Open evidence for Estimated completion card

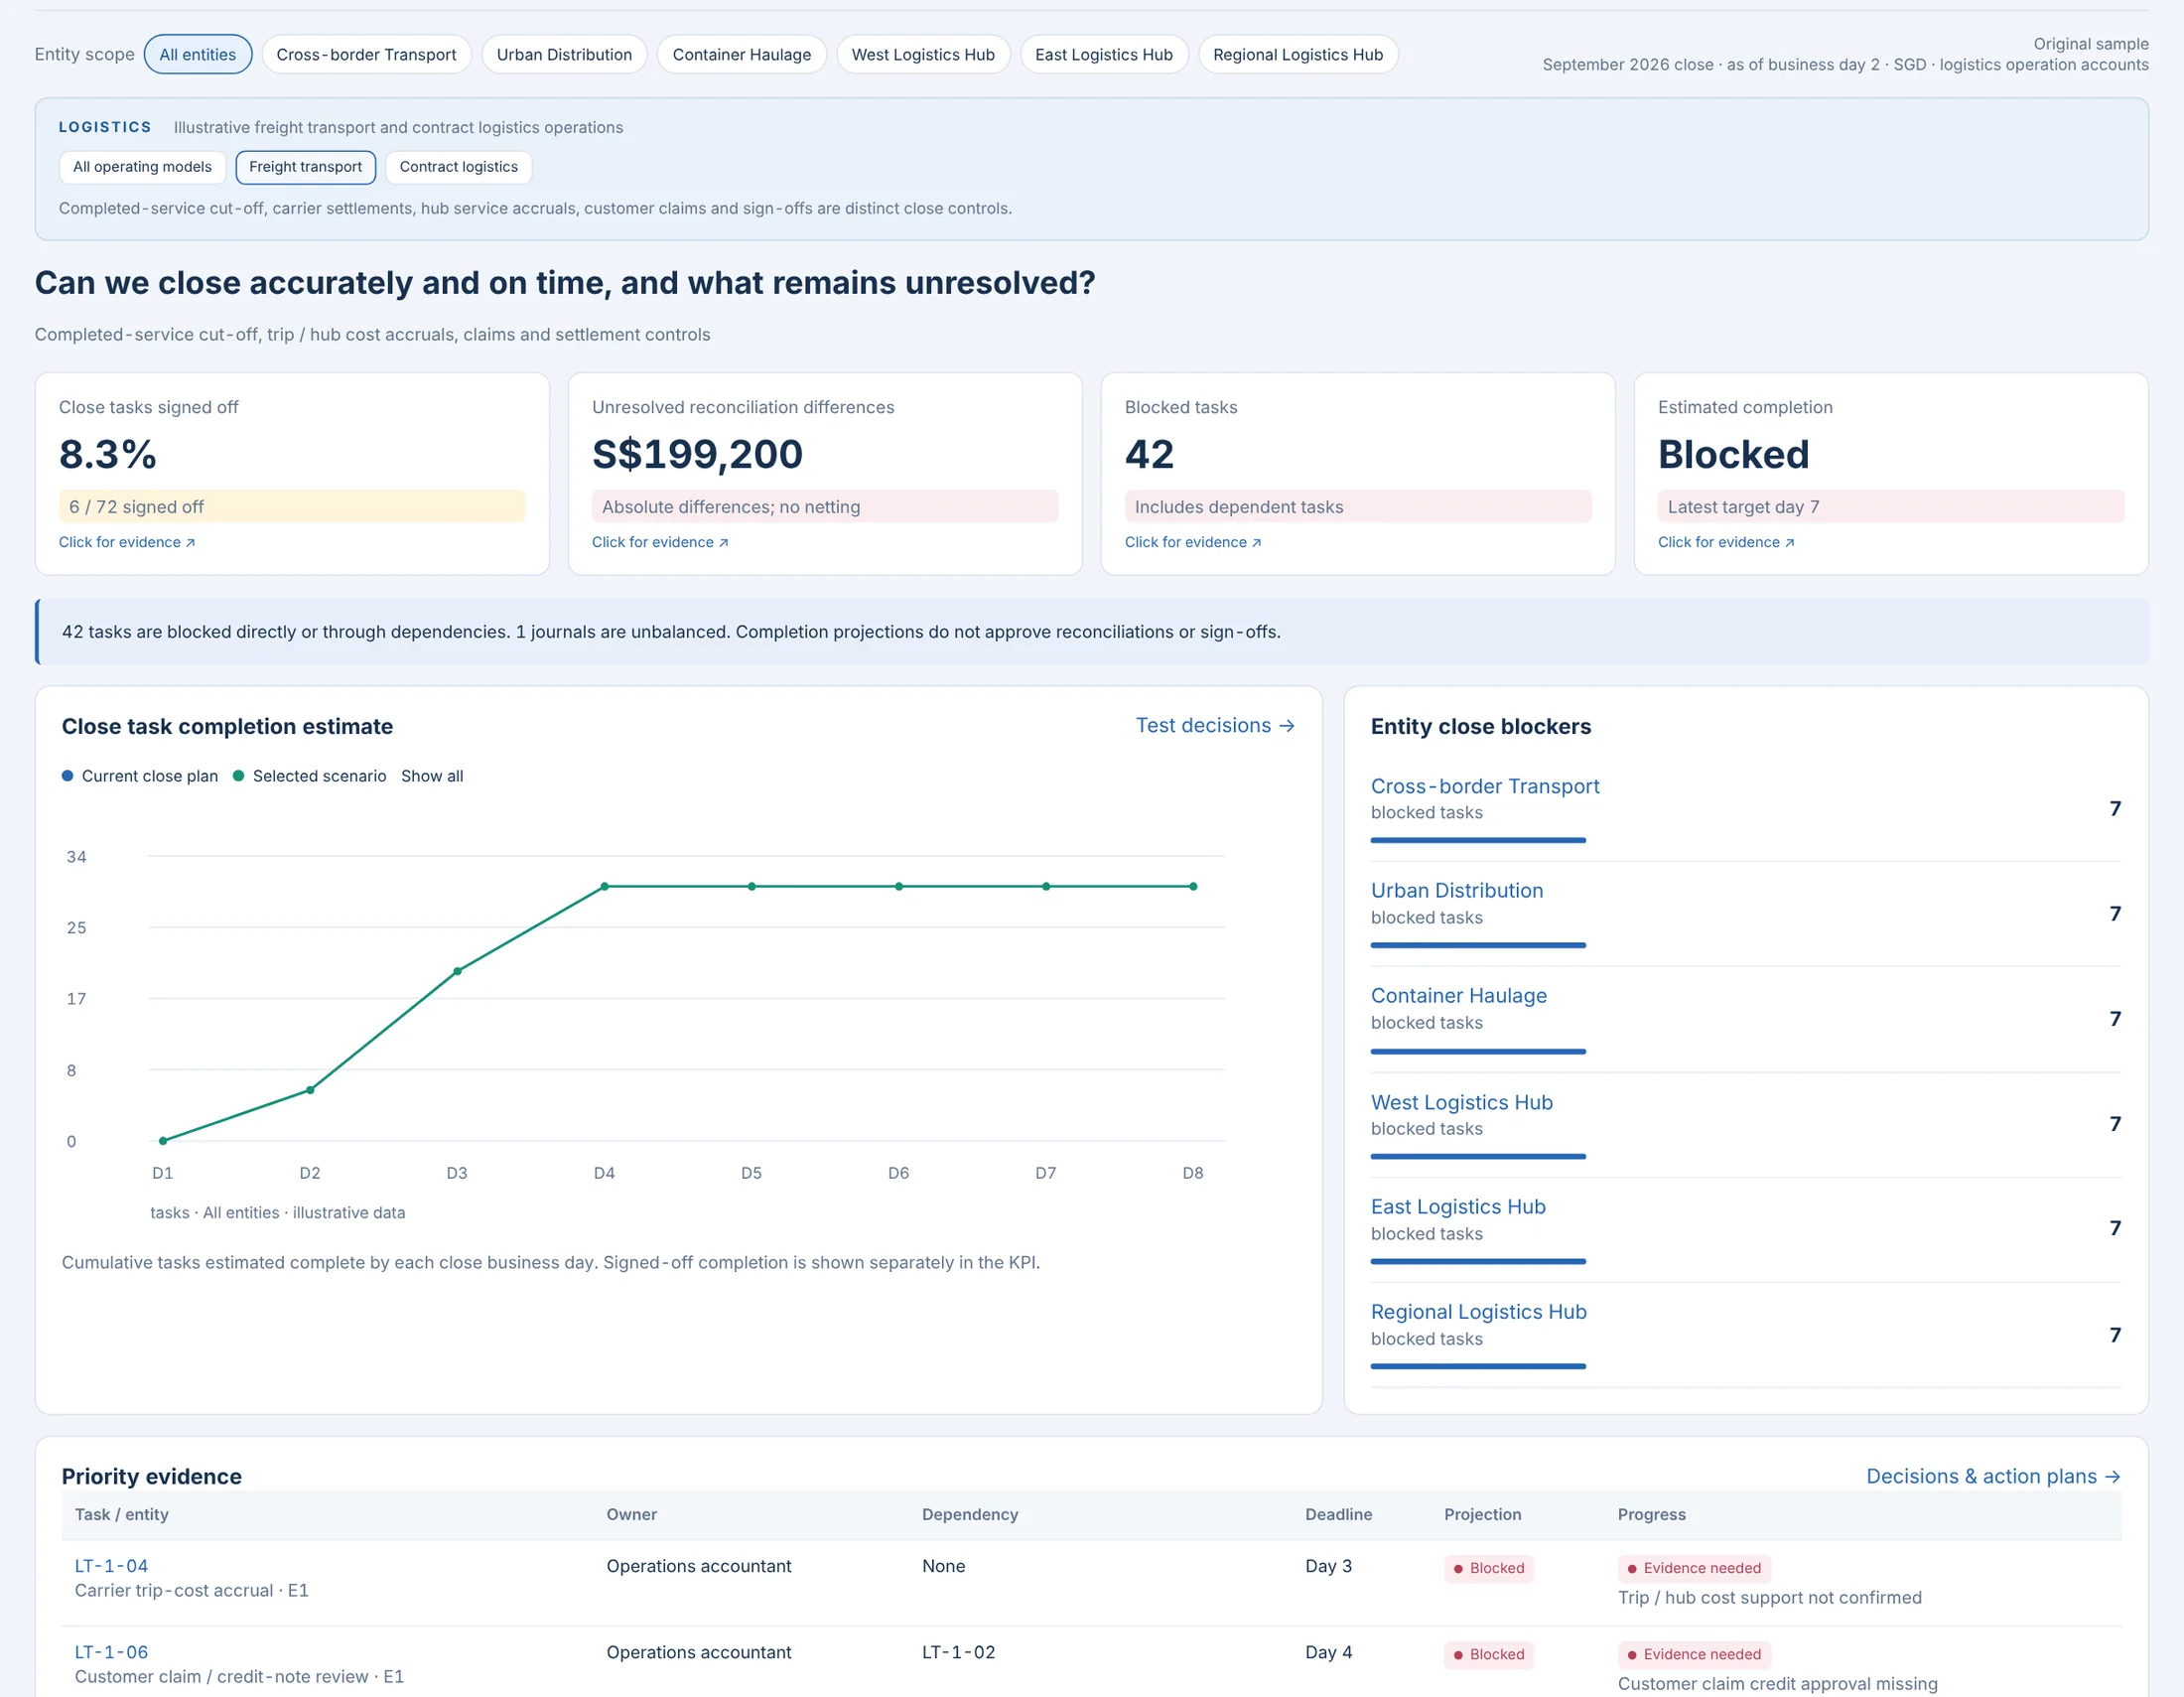1726,542
